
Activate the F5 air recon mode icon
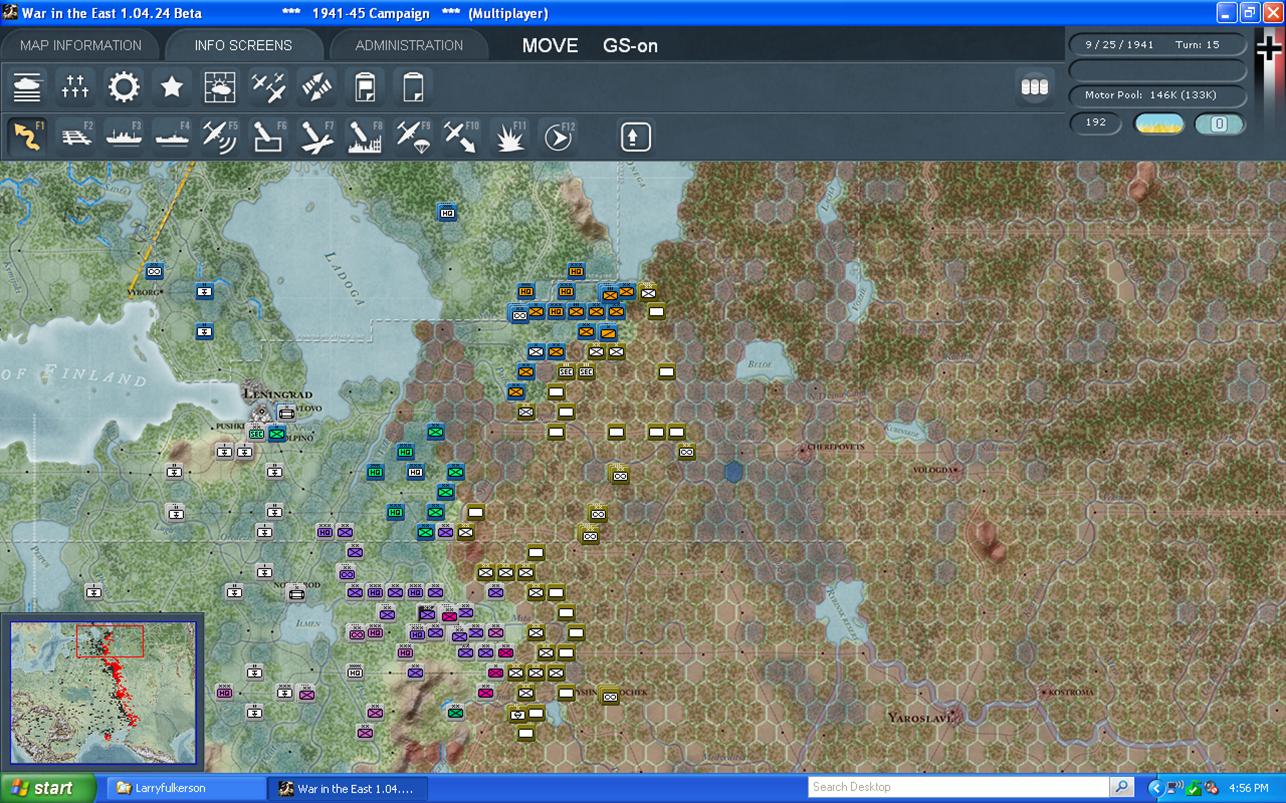[x=220, y=137]
